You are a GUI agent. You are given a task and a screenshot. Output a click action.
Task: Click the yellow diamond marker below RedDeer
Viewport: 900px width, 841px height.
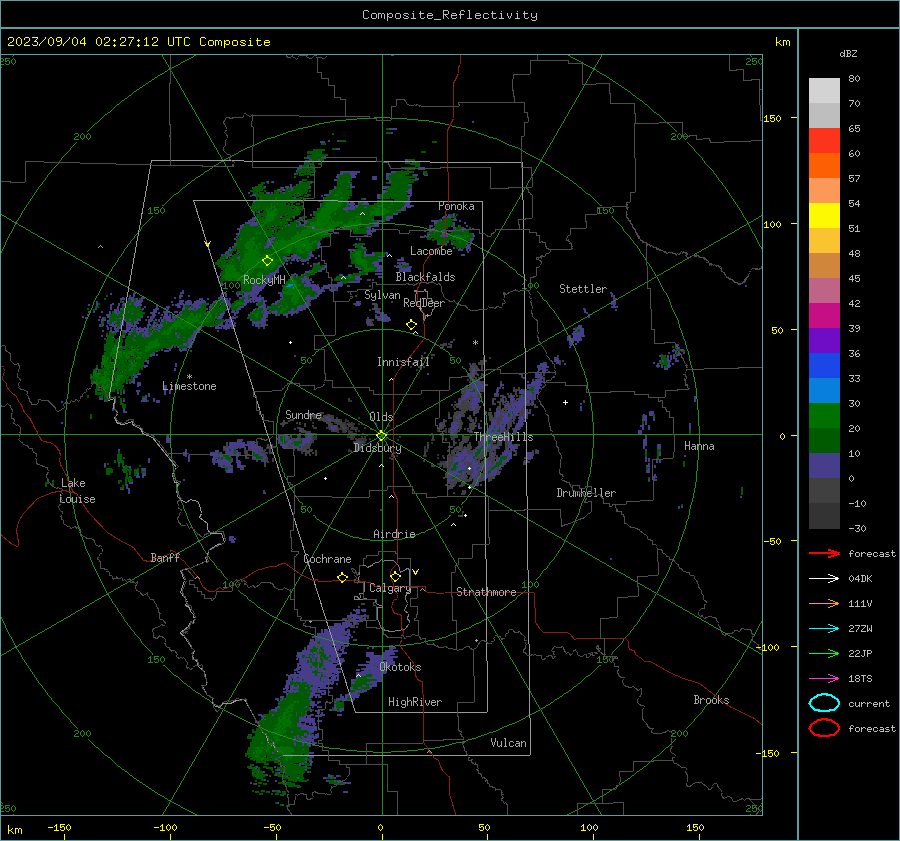(411, 325)
